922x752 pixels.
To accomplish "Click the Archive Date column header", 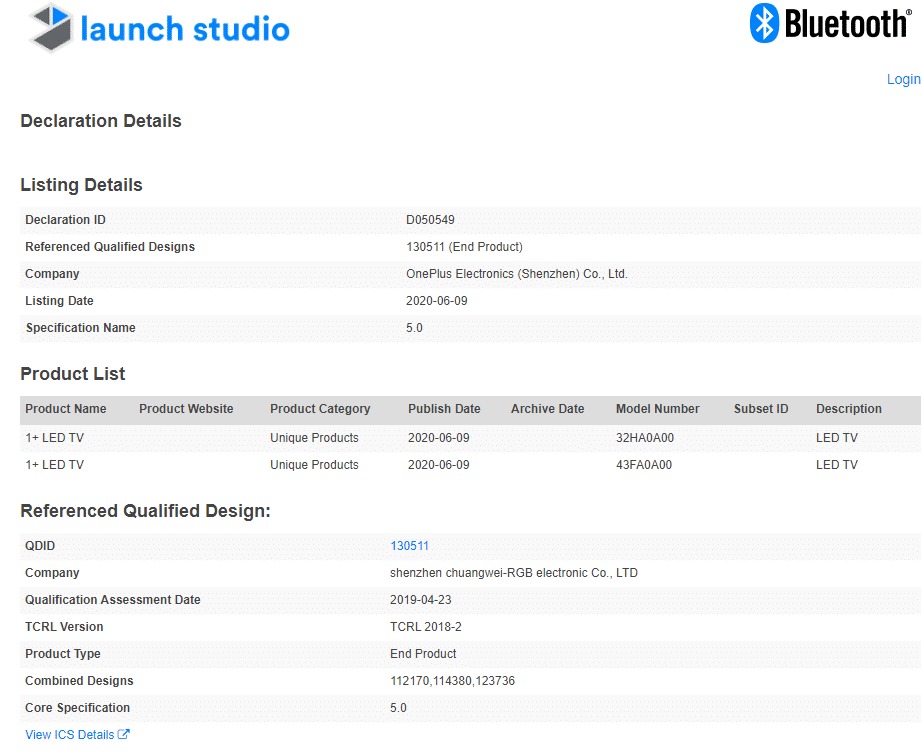I will [x=547, y=409].
